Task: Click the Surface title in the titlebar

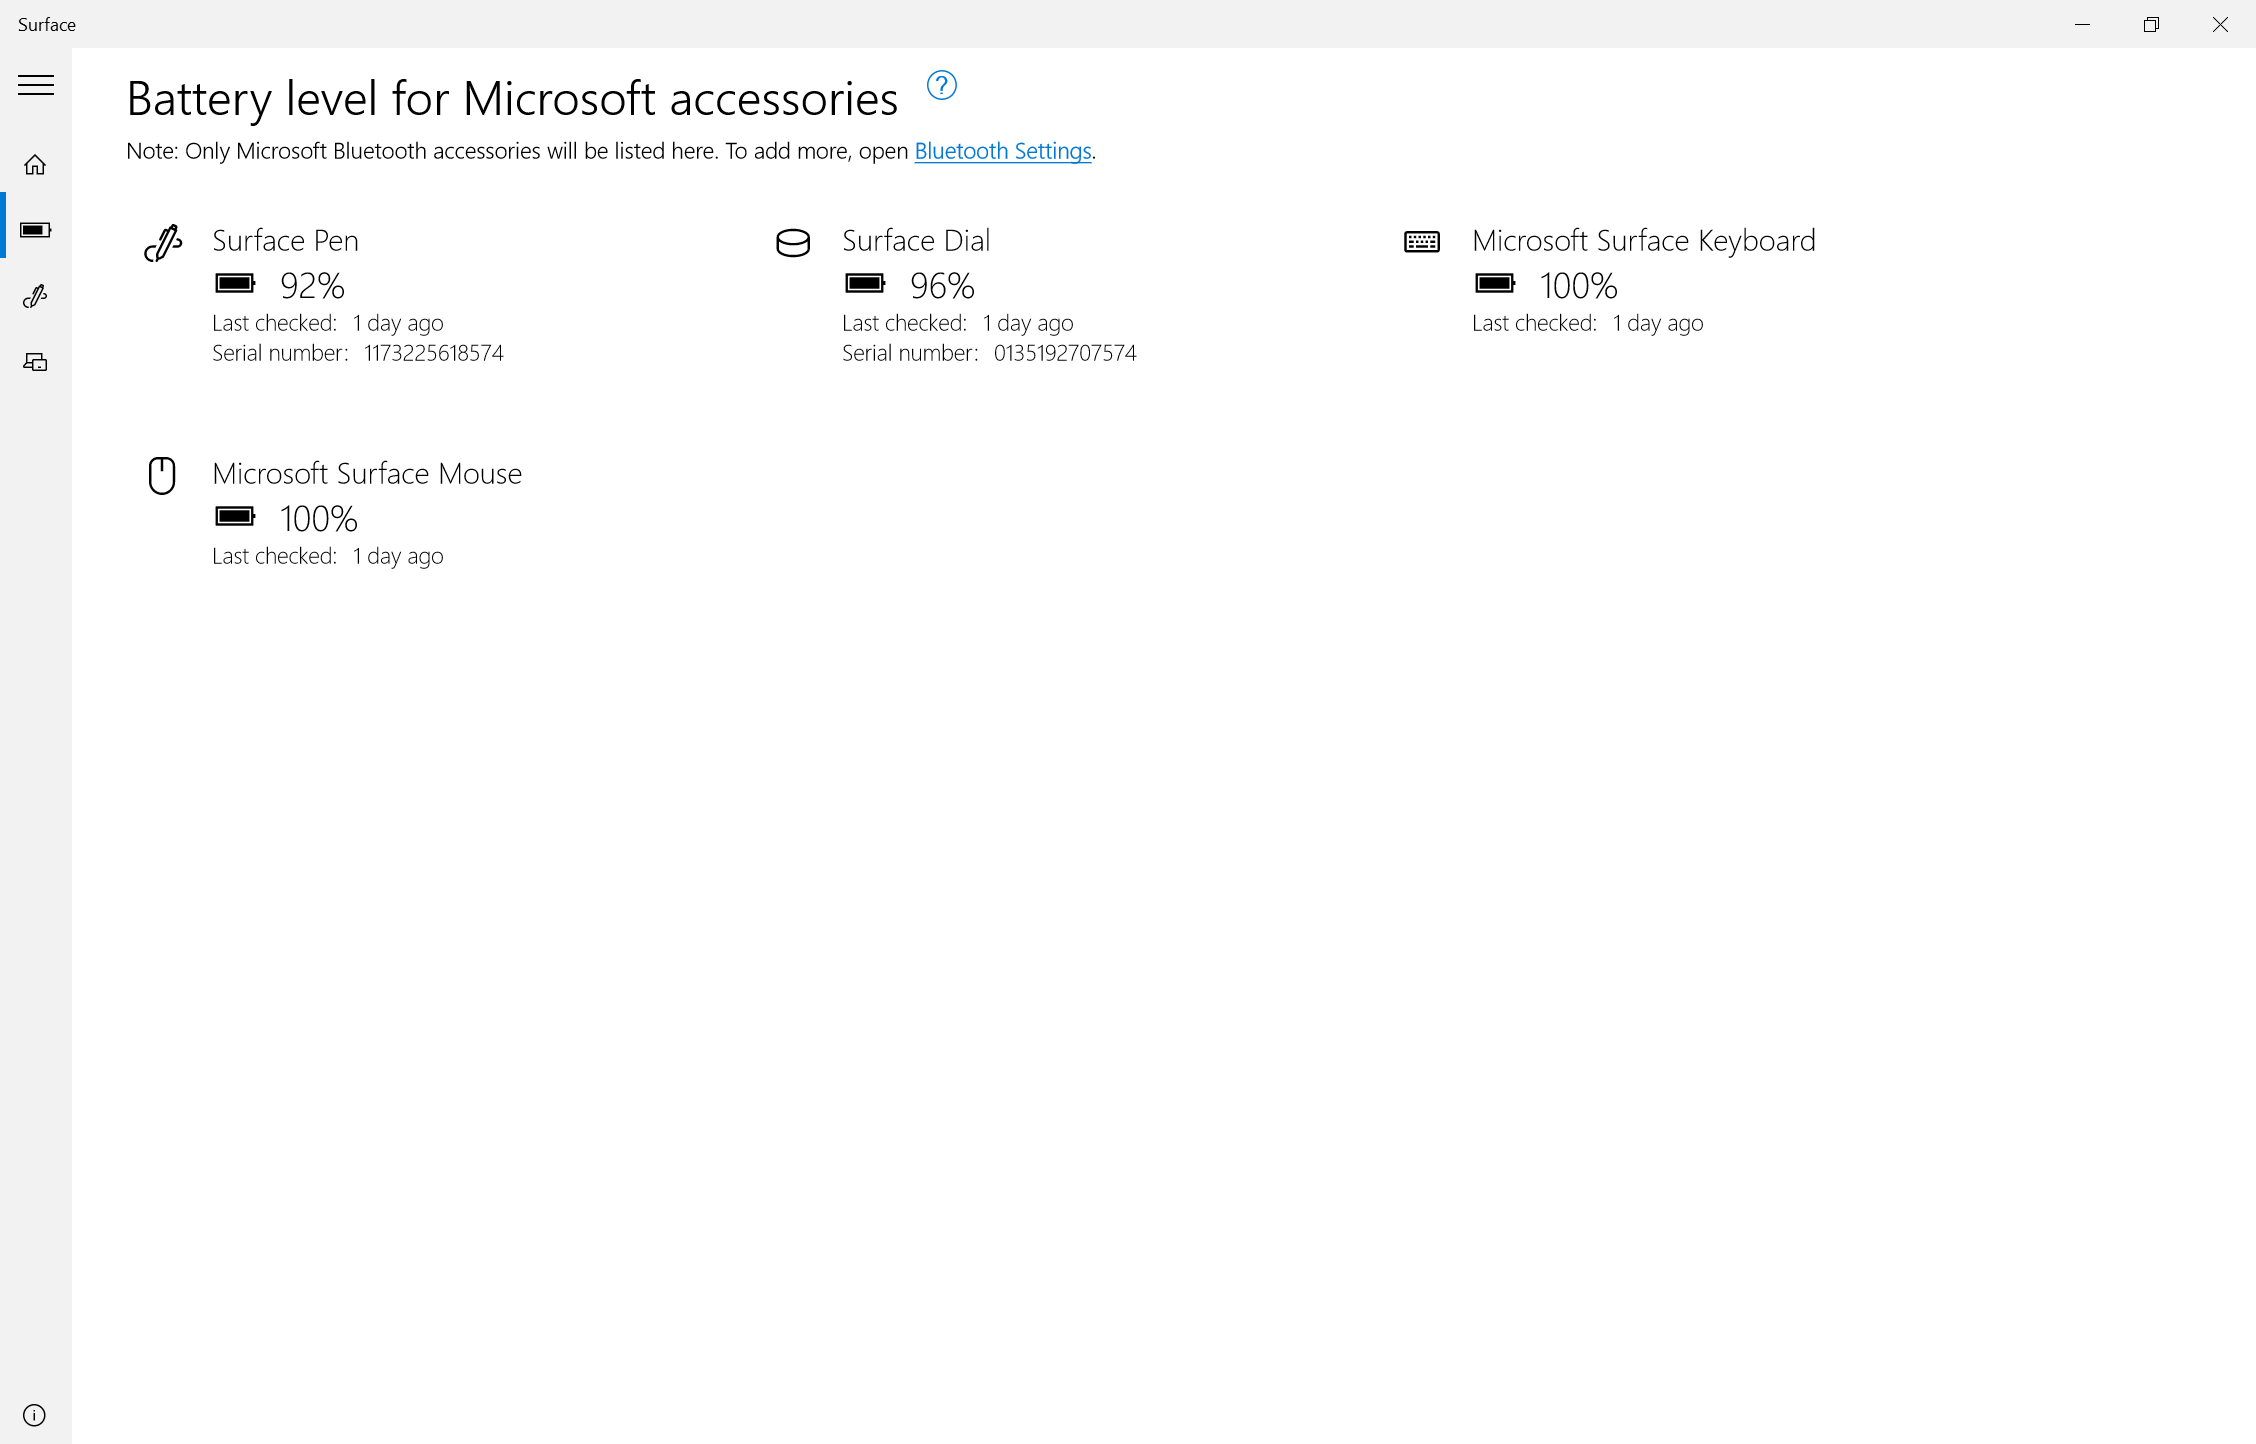Action: click(45, 24)
